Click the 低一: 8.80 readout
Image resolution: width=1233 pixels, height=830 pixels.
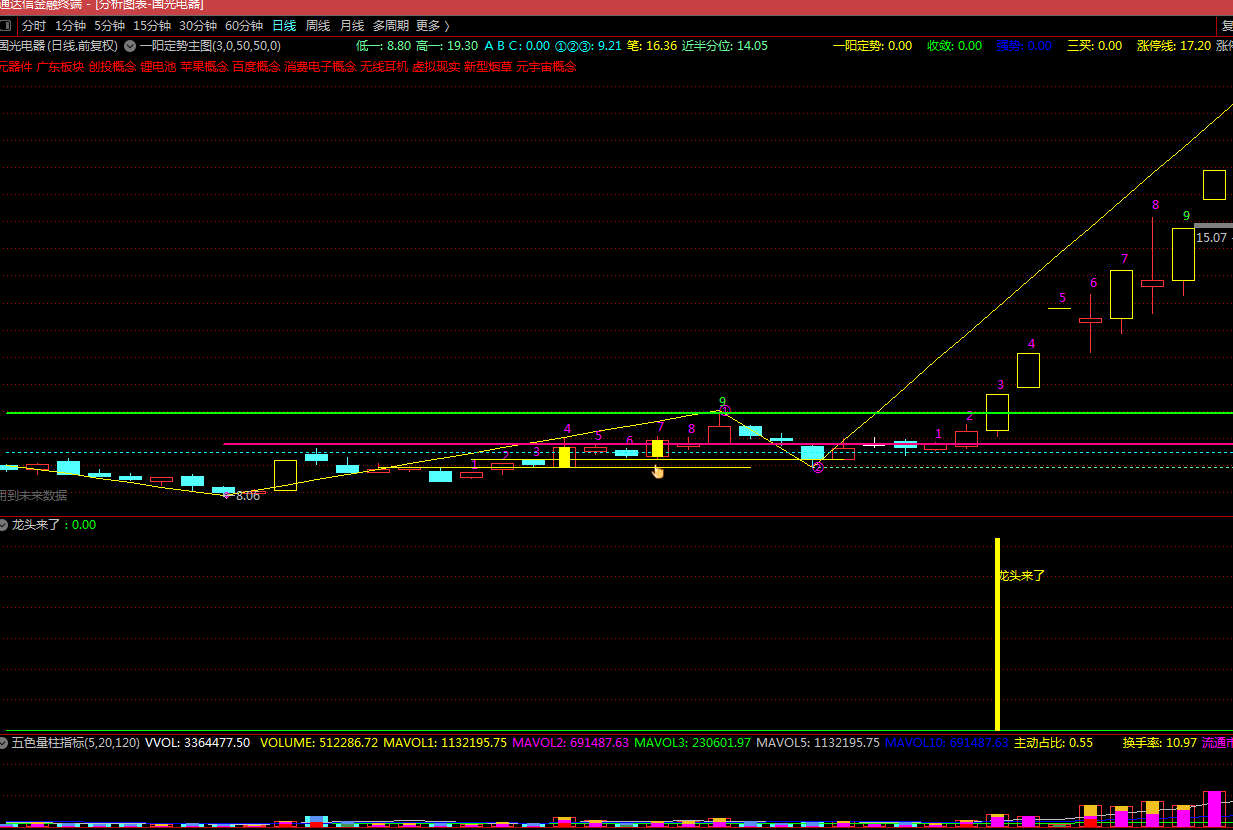point(383,46)
